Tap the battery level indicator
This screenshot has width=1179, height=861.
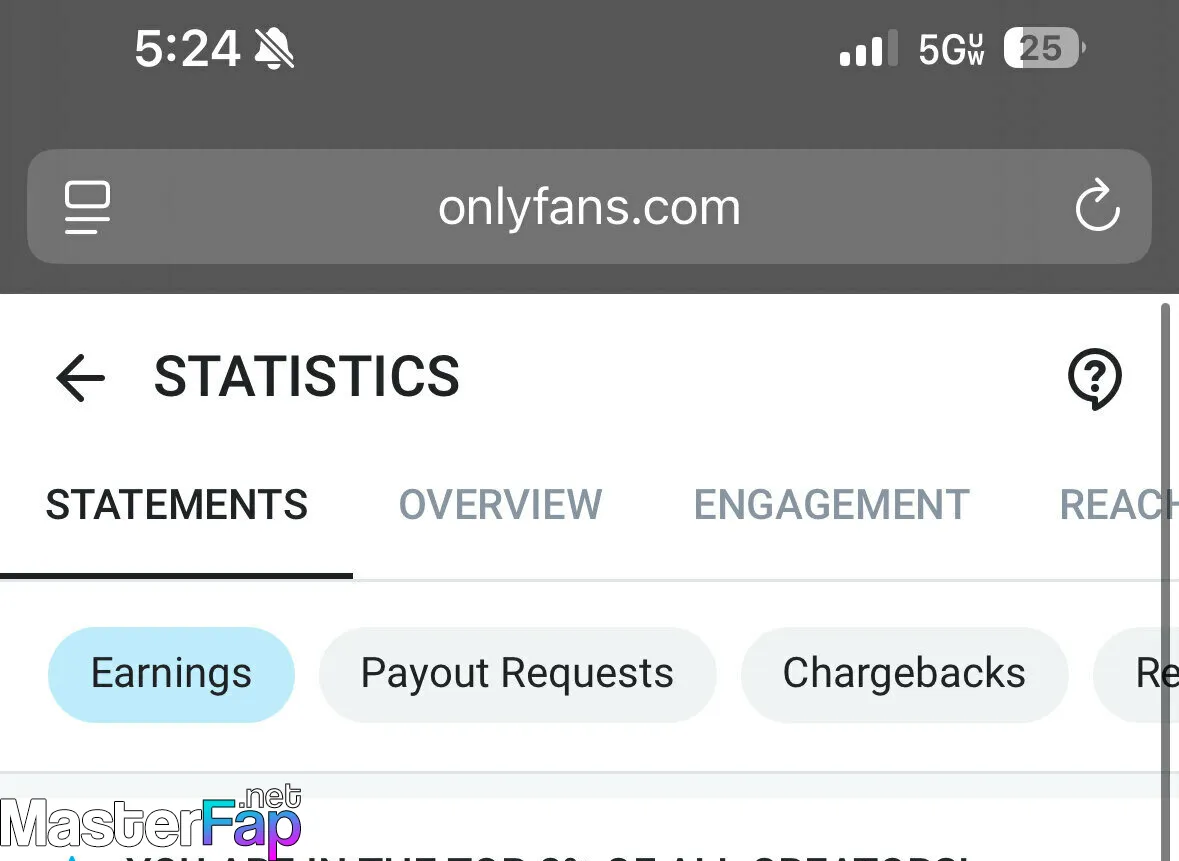pos(1044,48)
